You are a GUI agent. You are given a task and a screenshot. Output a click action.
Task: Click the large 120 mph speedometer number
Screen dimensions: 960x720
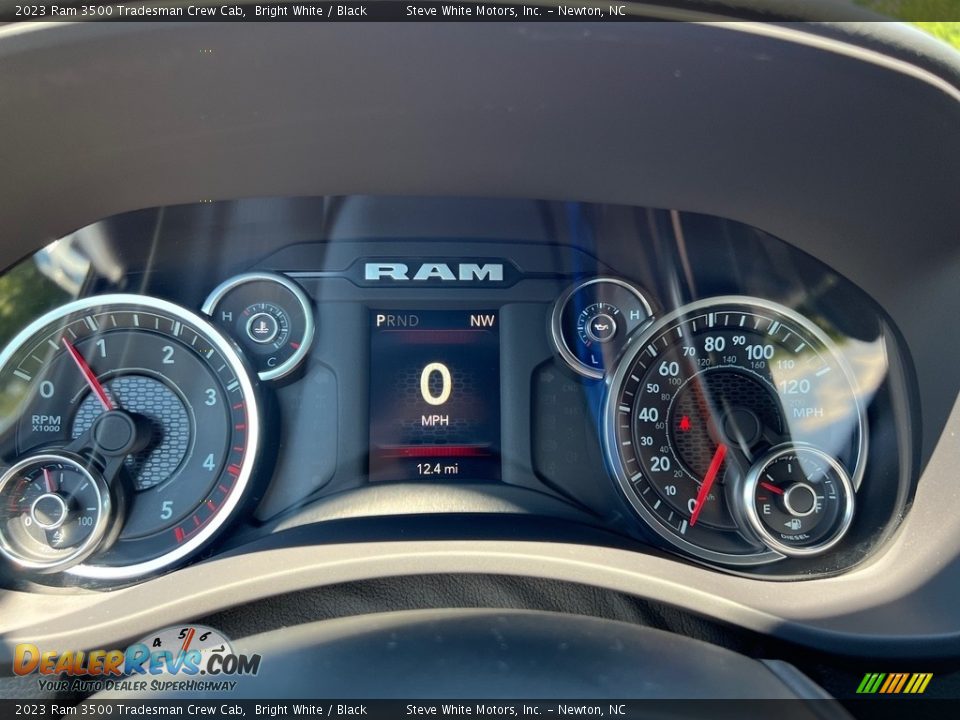coord(795,386)
